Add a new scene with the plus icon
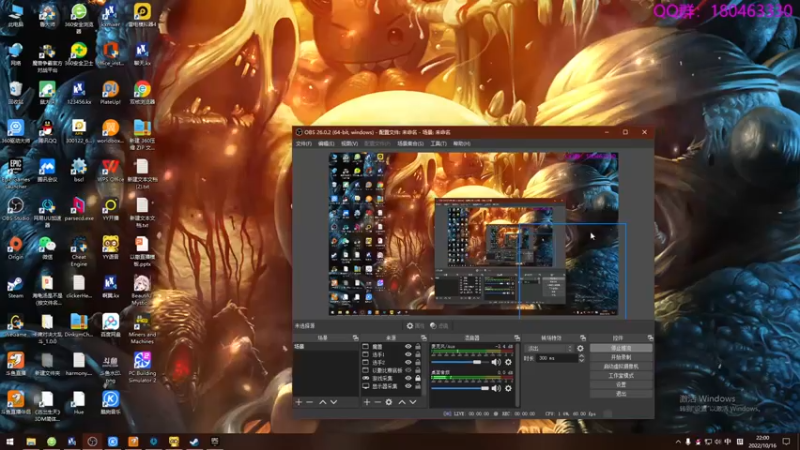The height and width of the screenshot is (450, 800). pyautogui.click(x=299, y=403)
